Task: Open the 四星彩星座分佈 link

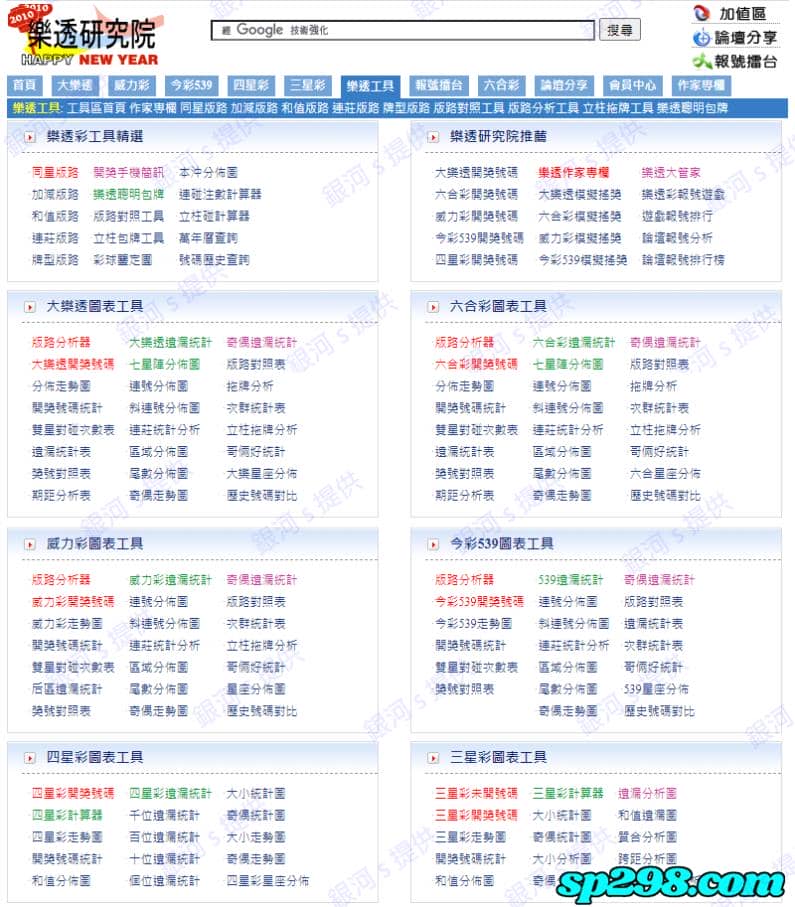Action: pyautogui.click(x=267, y=881)
